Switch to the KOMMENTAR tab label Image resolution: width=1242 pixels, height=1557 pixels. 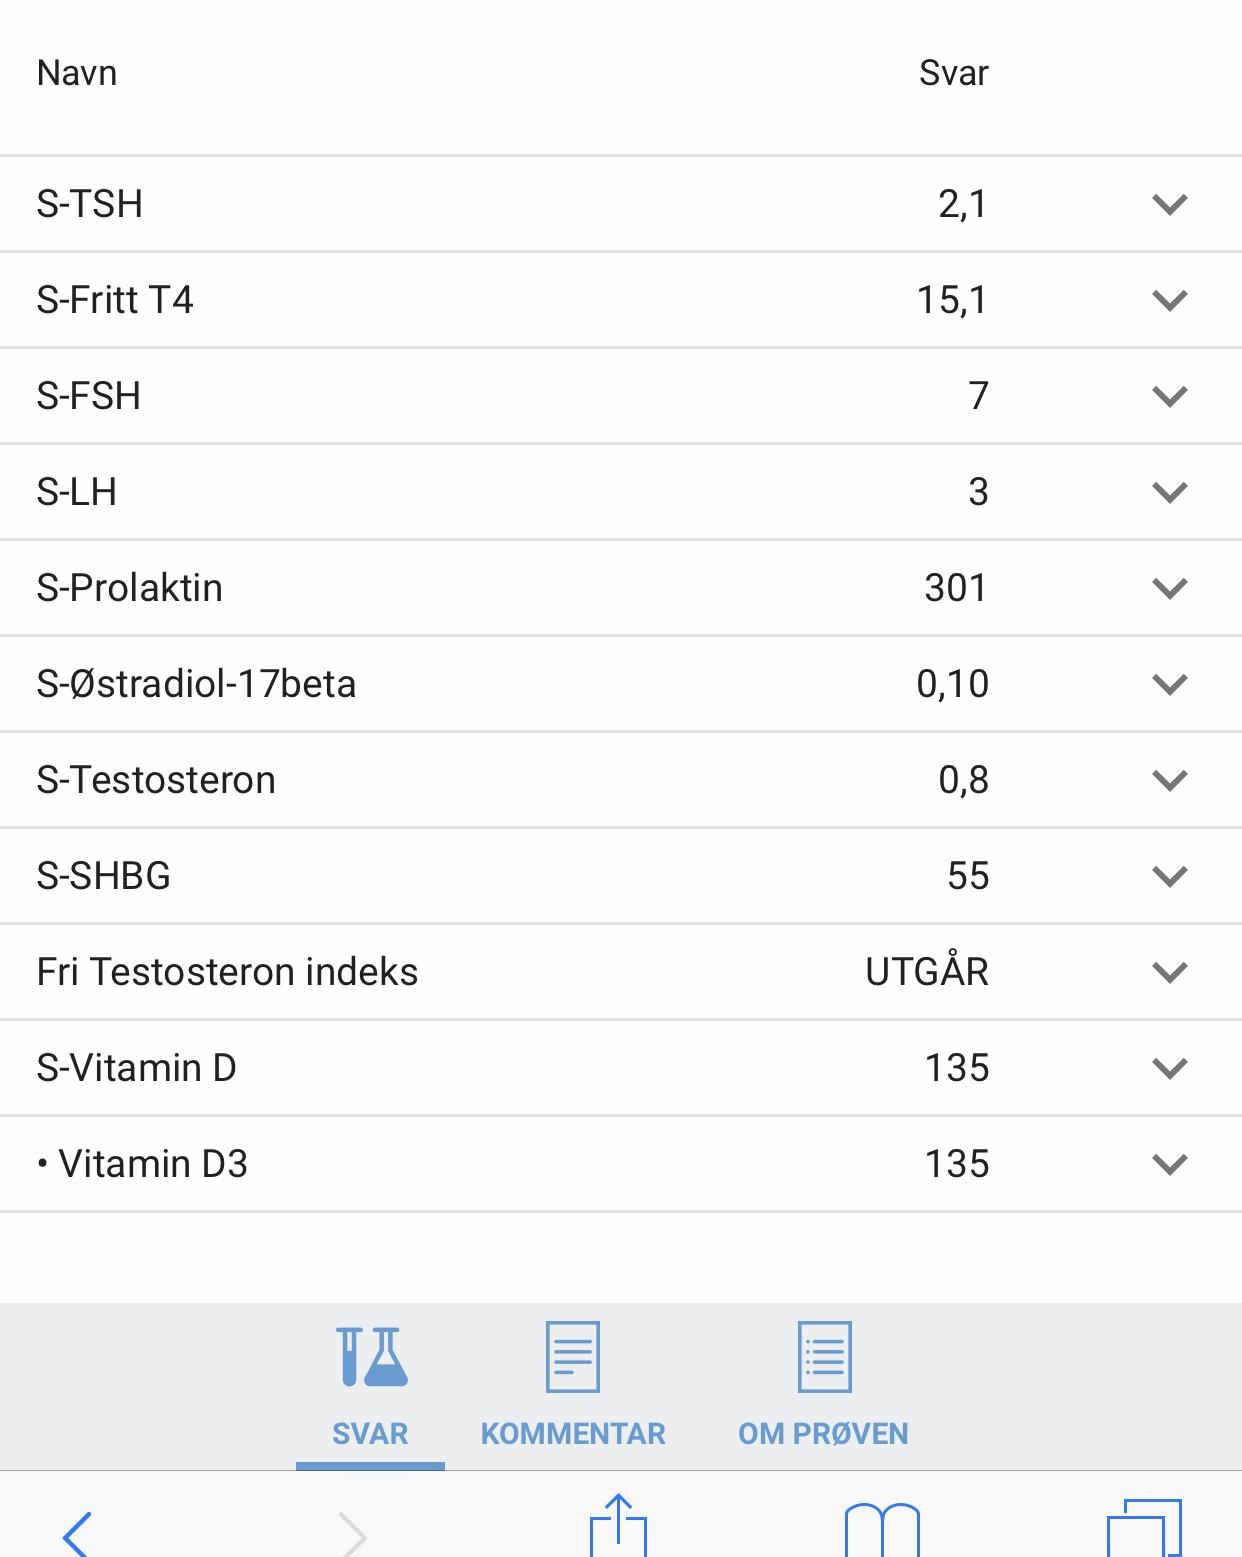click(573, 1433)
